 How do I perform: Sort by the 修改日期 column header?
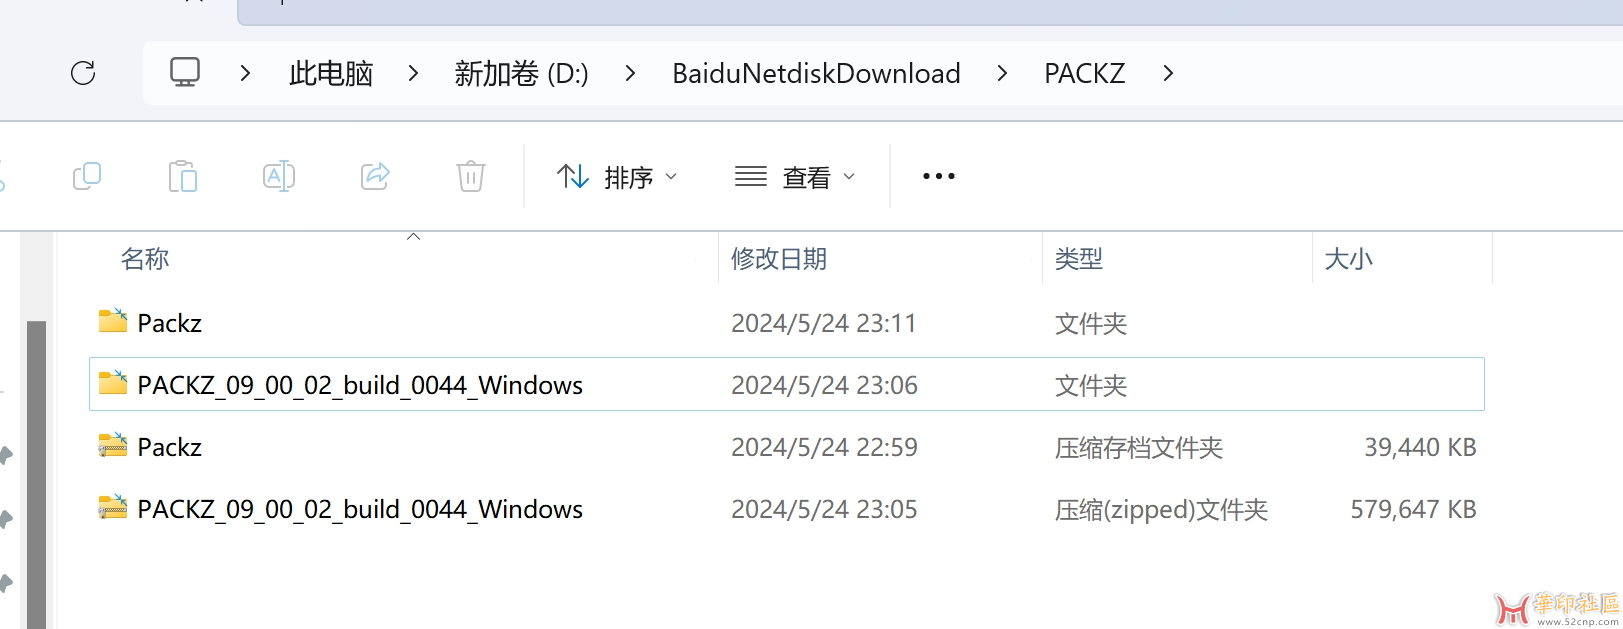[779, 259]
